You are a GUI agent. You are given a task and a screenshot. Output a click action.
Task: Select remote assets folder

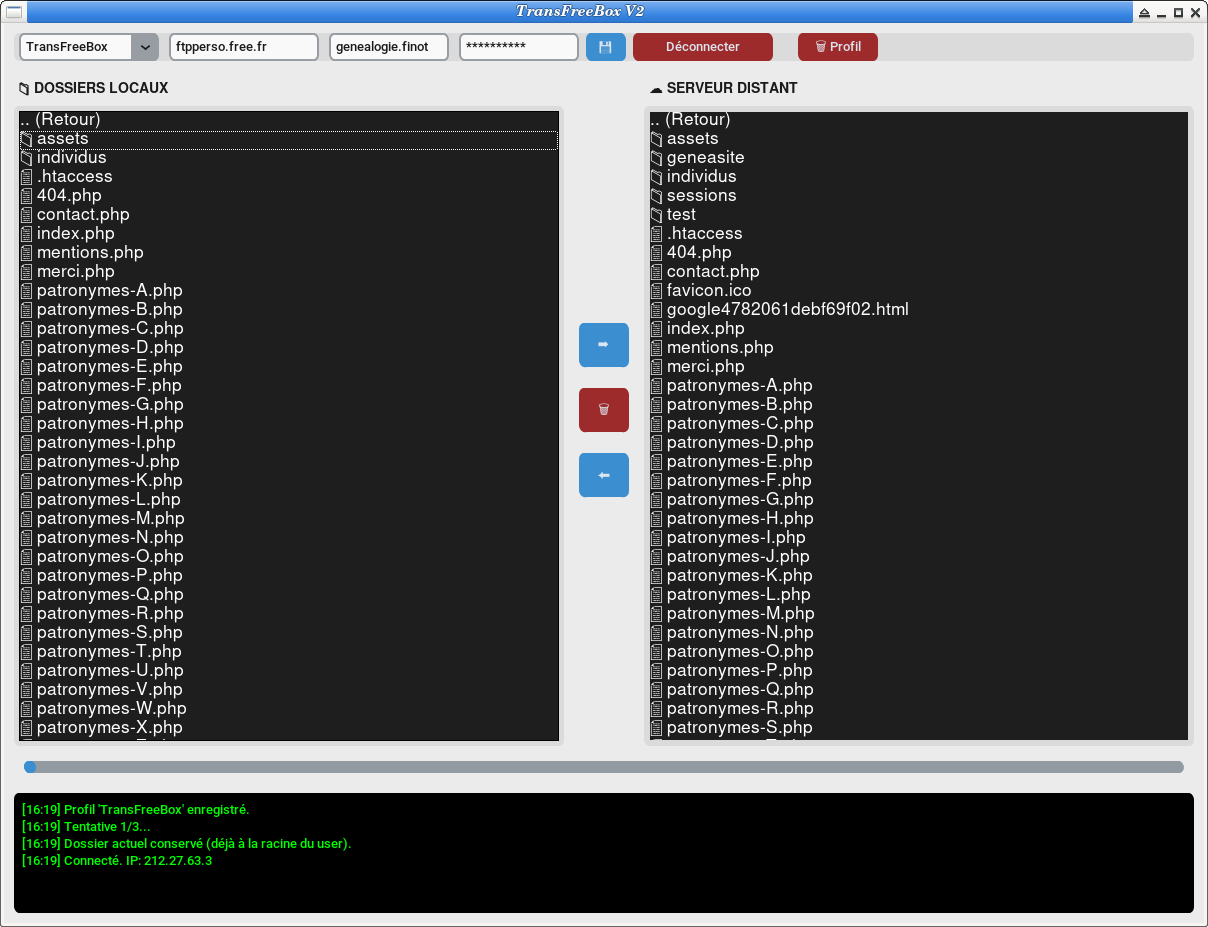919,139
